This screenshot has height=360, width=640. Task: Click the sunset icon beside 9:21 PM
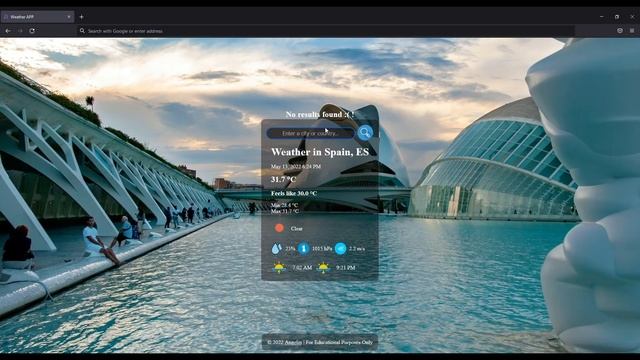[324, 268]
